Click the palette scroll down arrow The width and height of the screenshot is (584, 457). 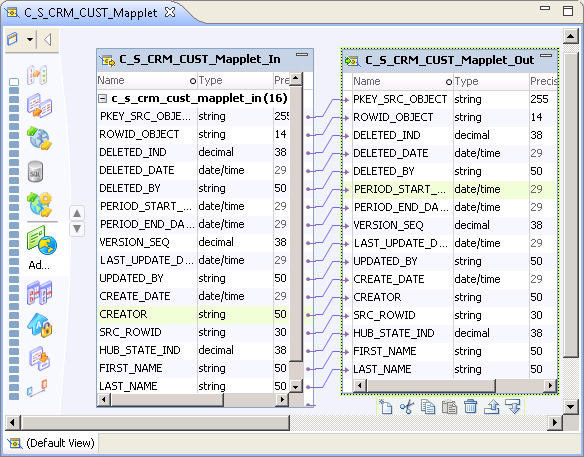pos(77,228)
